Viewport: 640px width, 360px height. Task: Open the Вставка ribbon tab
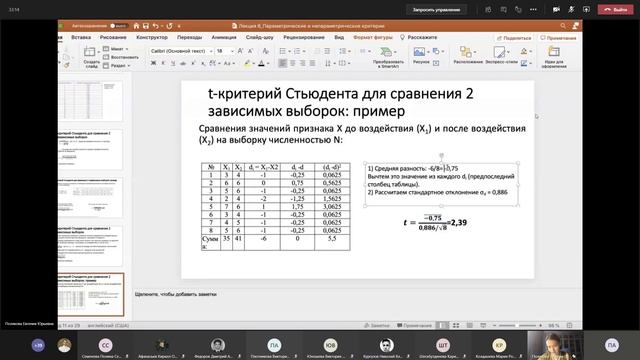pos(81,37)
